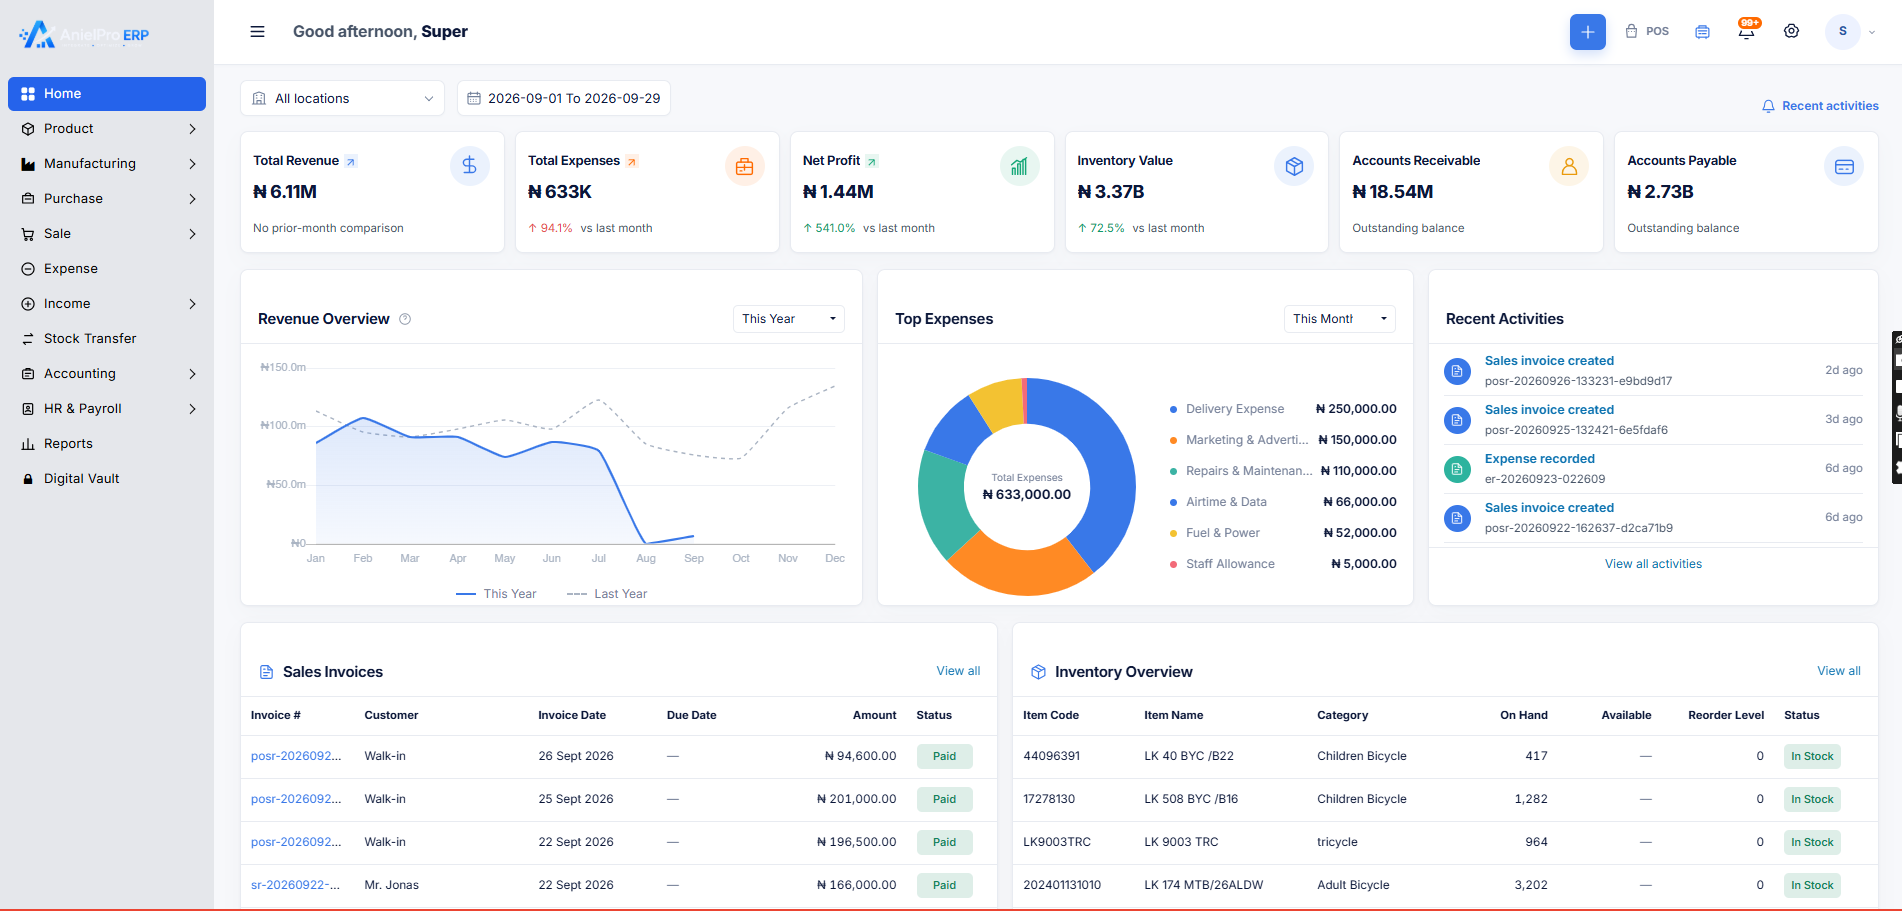Open Expense recorded er-20260923-022609 activity
Viewport: 1902px width, 911px height.
1653,468
